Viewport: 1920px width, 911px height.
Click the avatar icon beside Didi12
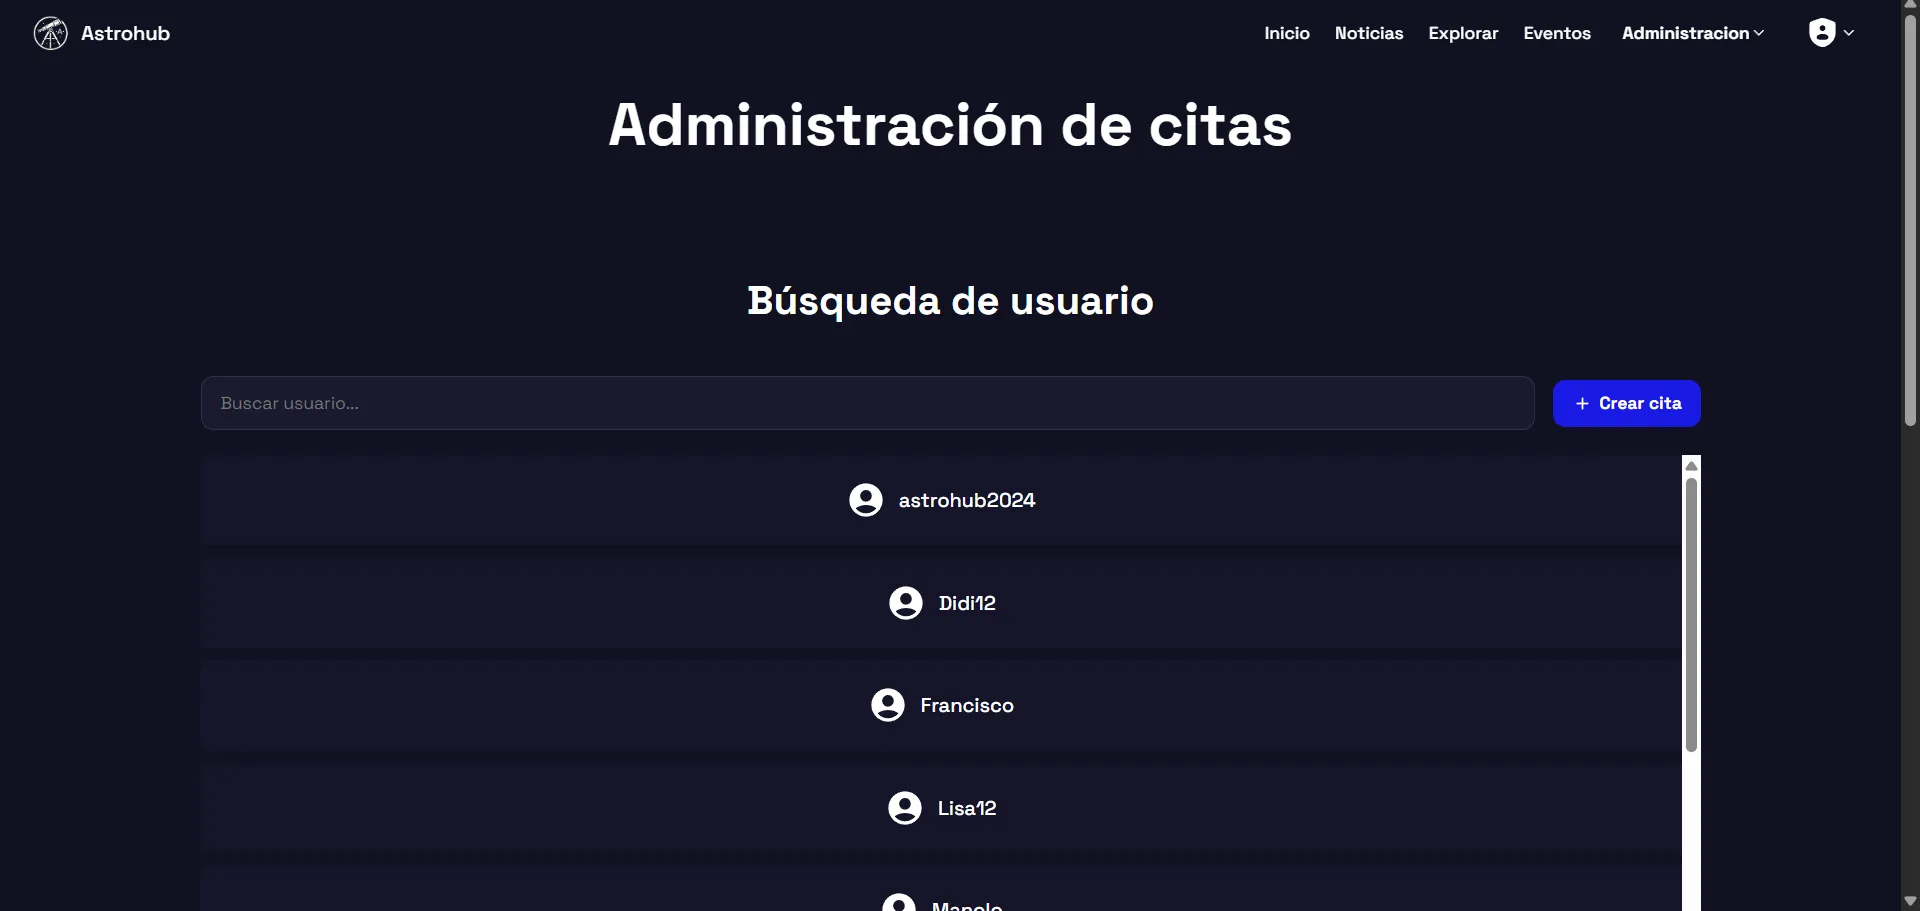[906, 603]
